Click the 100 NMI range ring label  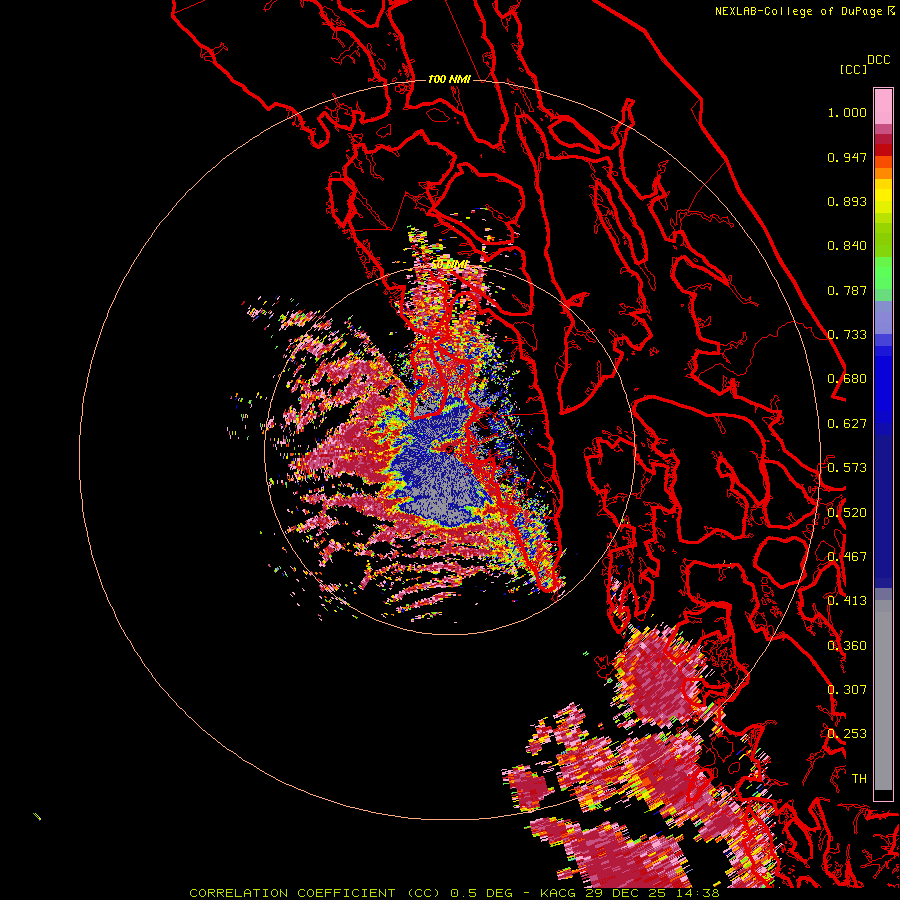(449, 79)
